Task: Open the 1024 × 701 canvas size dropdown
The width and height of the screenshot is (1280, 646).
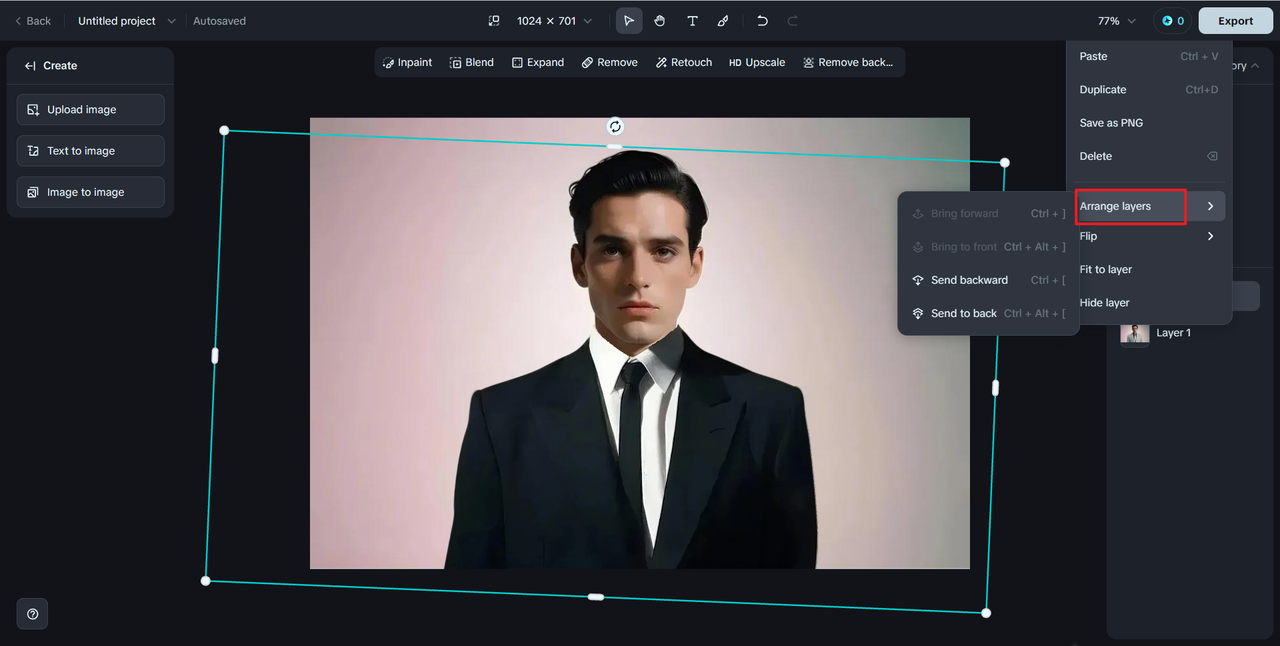Action: (x=554, y=21)
